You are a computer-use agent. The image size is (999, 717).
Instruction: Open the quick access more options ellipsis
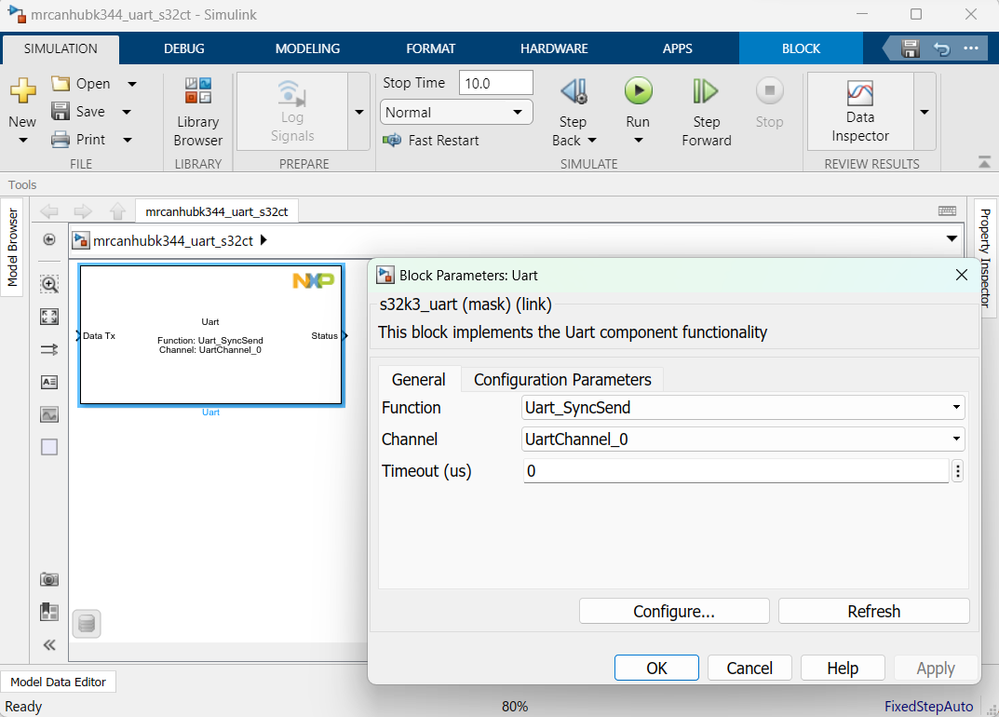click(971, 48)
